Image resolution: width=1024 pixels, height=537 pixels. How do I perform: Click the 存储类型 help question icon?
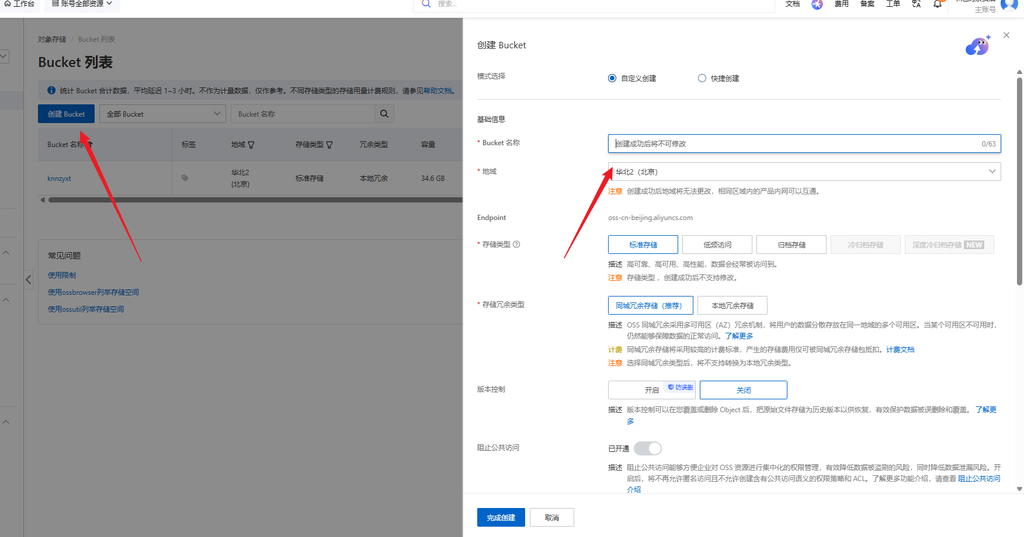pyautogui.click(x=517, y=244)
